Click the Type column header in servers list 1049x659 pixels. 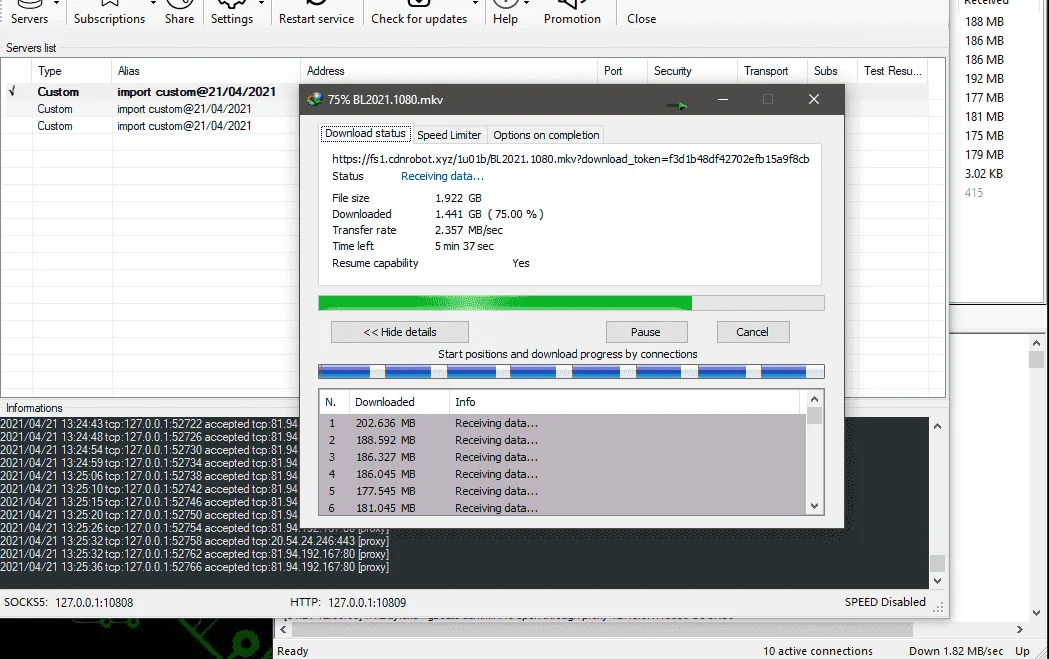point(72,71)
